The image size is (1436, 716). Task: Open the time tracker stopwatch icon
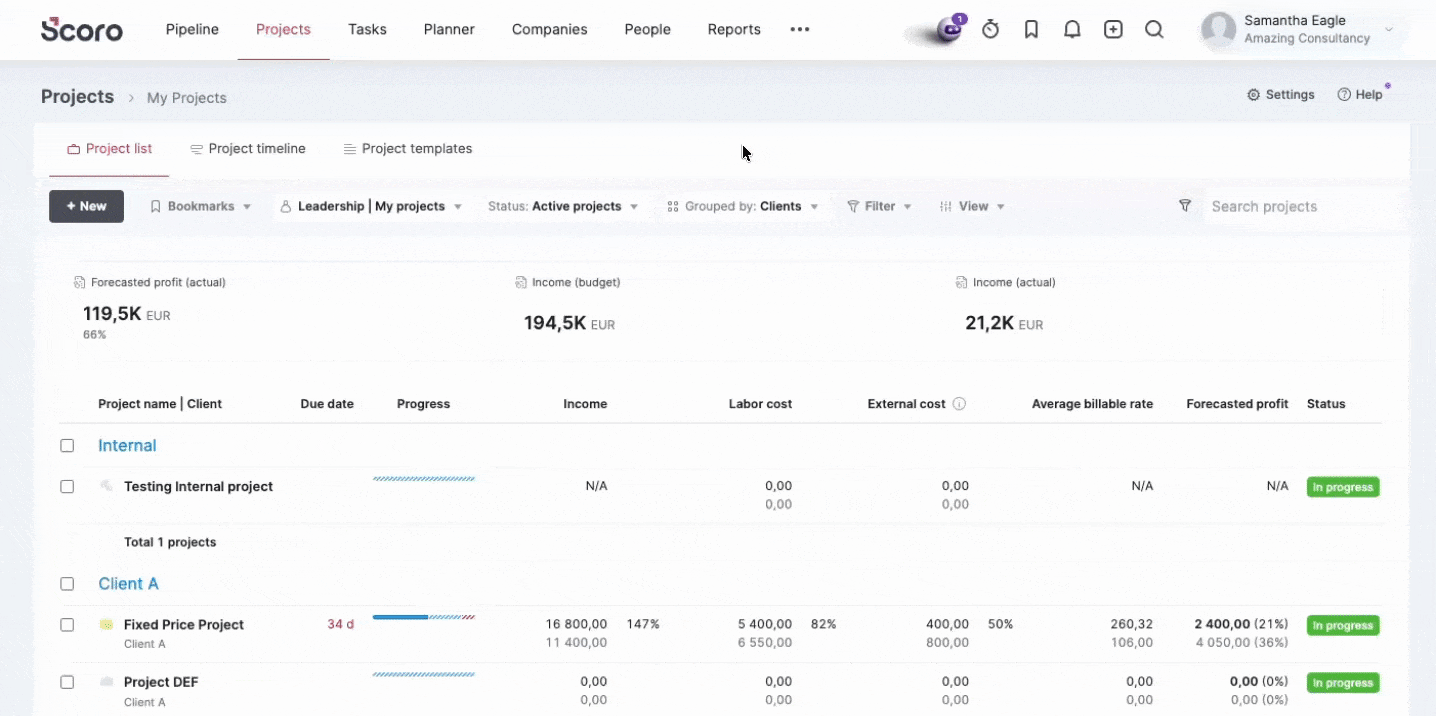[990, 30]
